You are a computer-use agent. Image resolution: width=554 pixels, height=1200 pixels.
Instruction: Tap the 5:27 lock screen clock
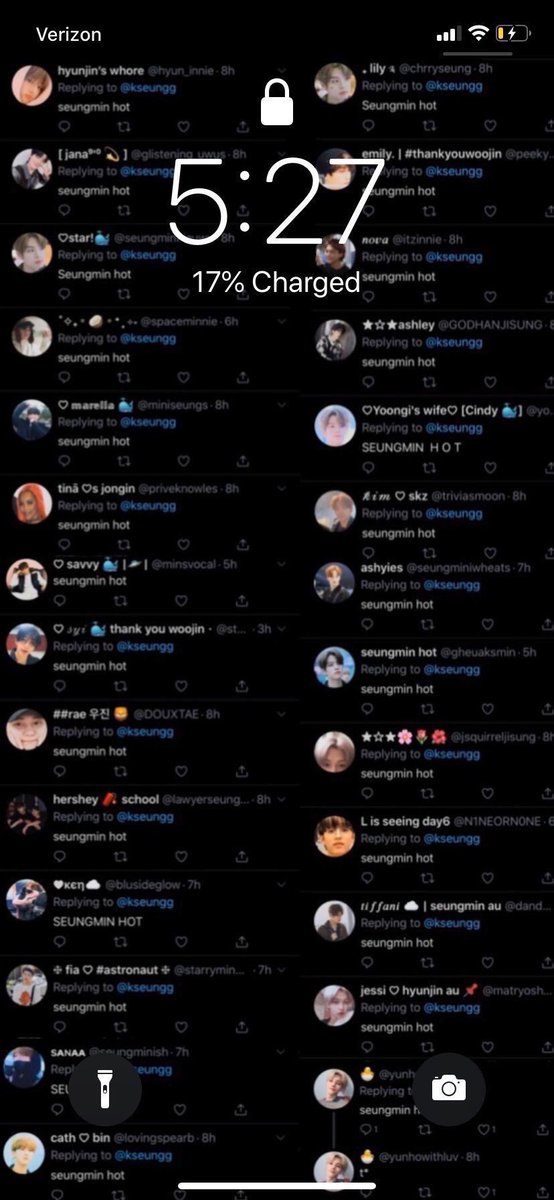point(277,201)
